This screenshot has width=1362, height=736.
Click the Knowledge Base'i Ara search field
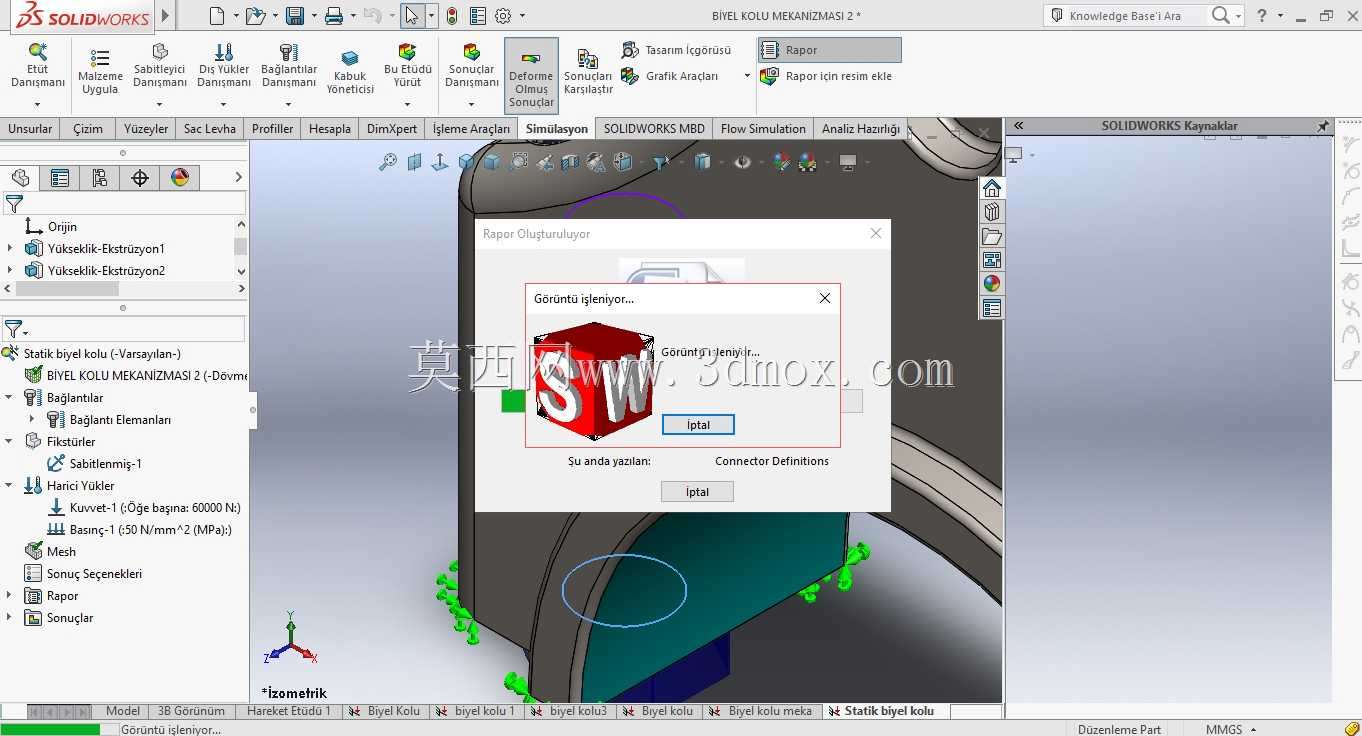1126,15
